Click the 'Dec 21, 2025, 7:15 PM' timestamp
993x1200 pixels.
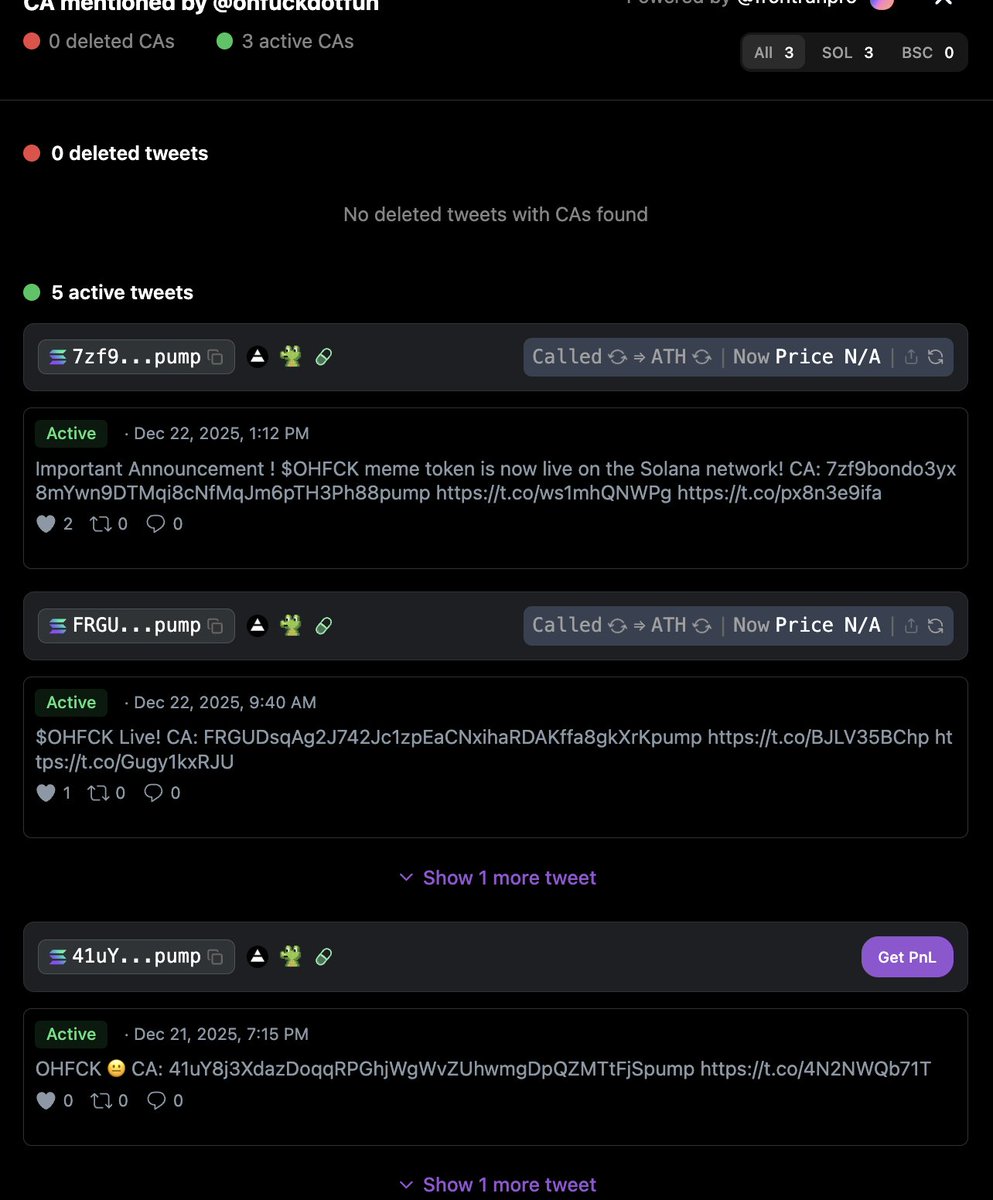[221, 1035]
